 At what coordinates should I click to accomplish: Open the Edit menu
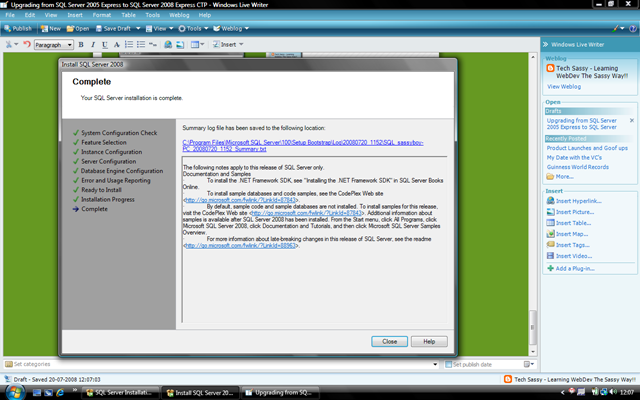click(x=30, y=15)
